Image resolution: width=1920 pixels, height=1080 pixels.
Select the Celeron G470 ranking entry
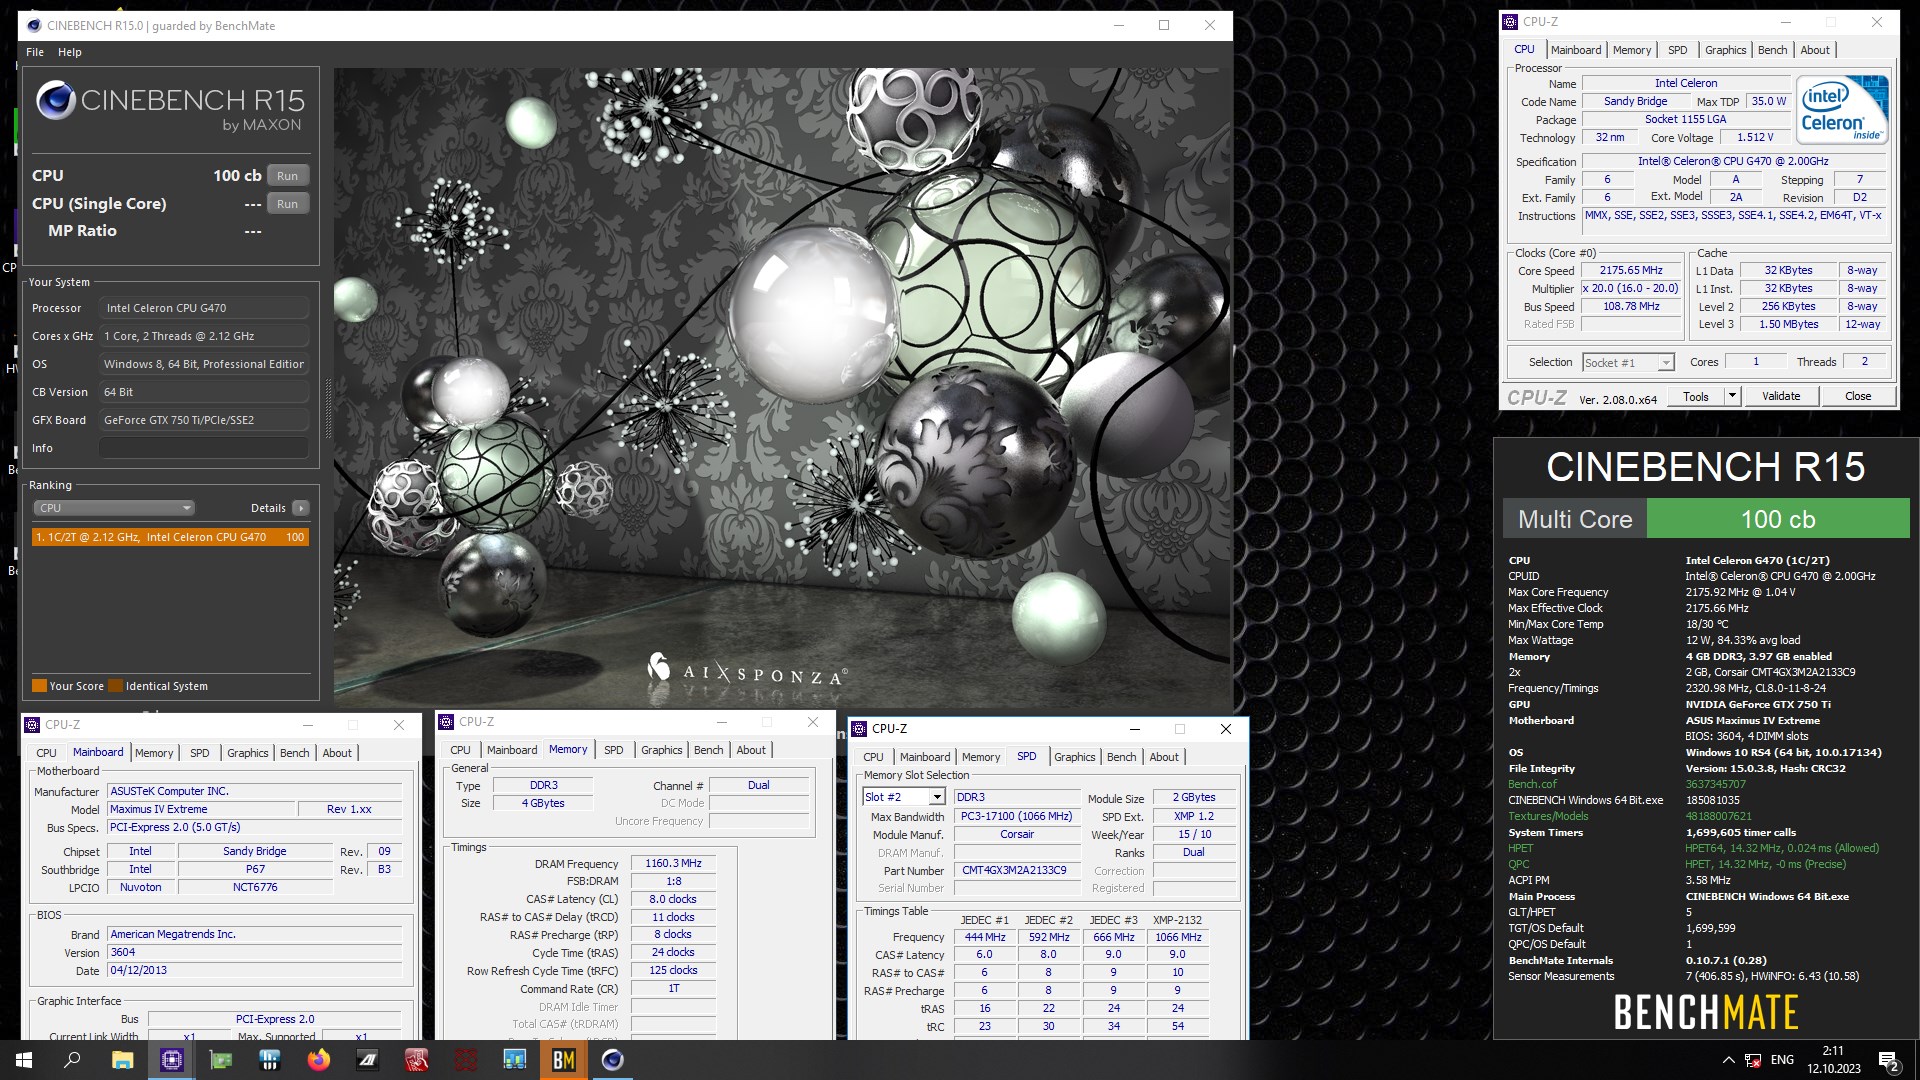pos(170,537)
